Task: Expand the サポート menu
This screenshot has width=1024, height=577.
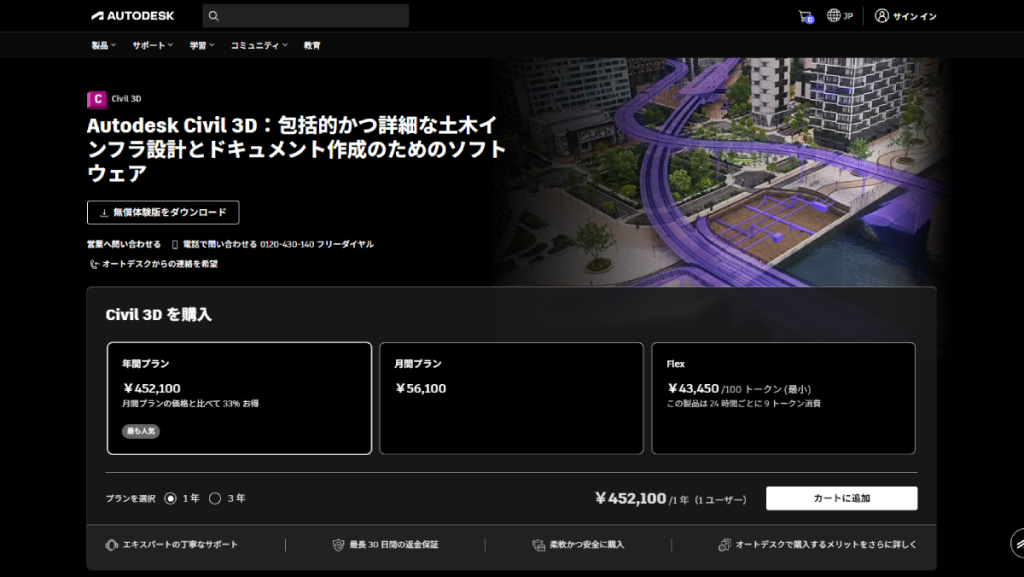Action: click(153, 46)
